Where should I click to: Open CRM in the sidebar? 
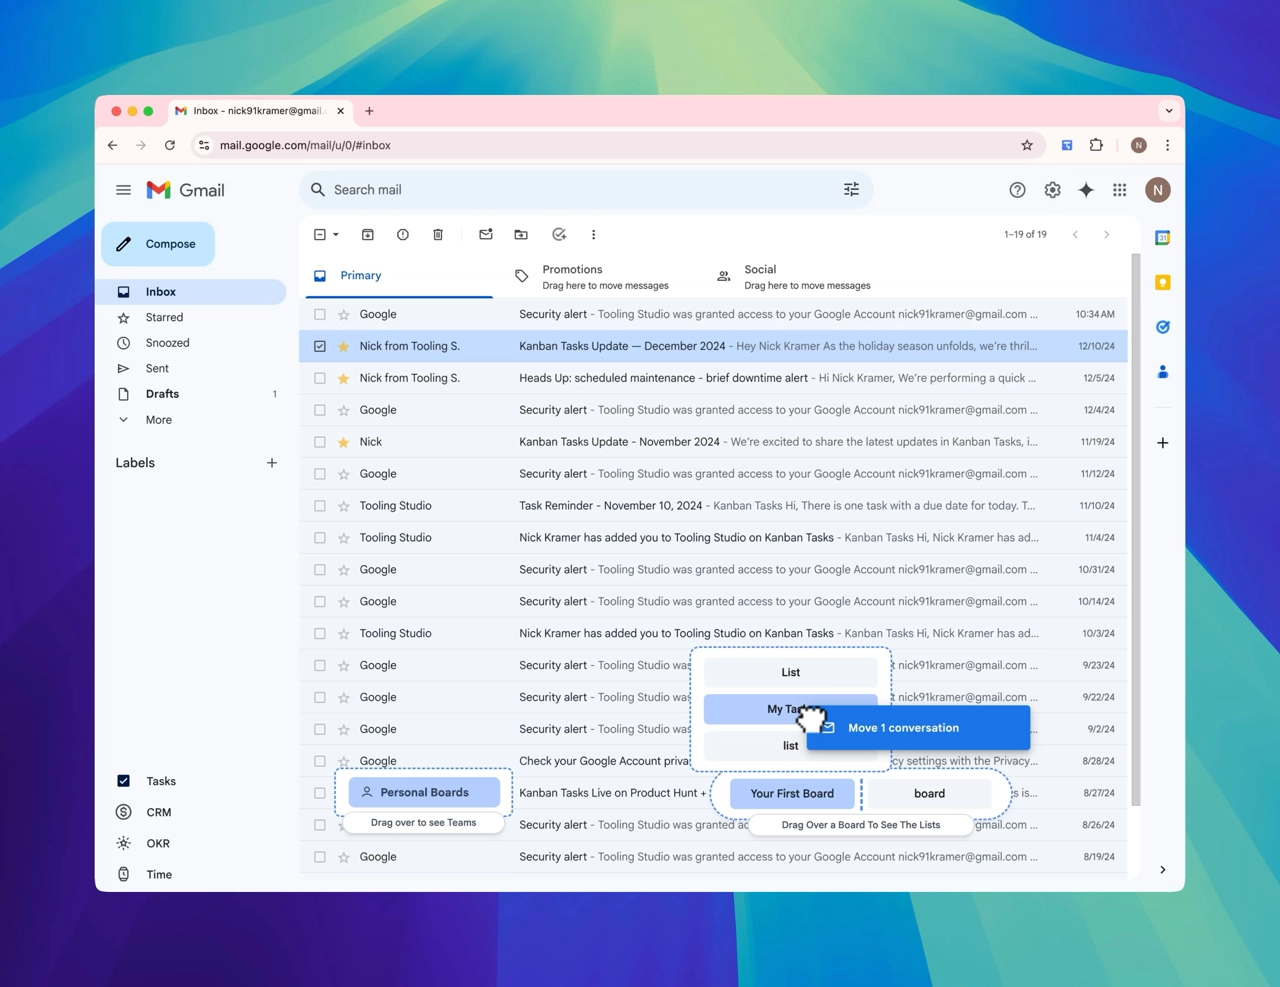(158, 812)
